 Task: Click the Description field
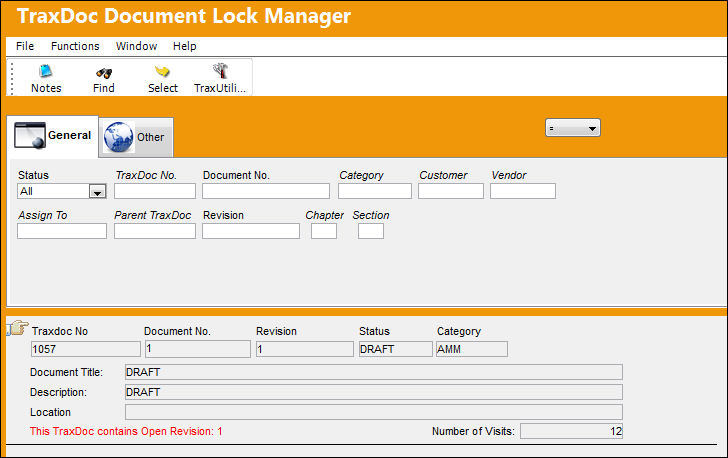coord(374,392)
